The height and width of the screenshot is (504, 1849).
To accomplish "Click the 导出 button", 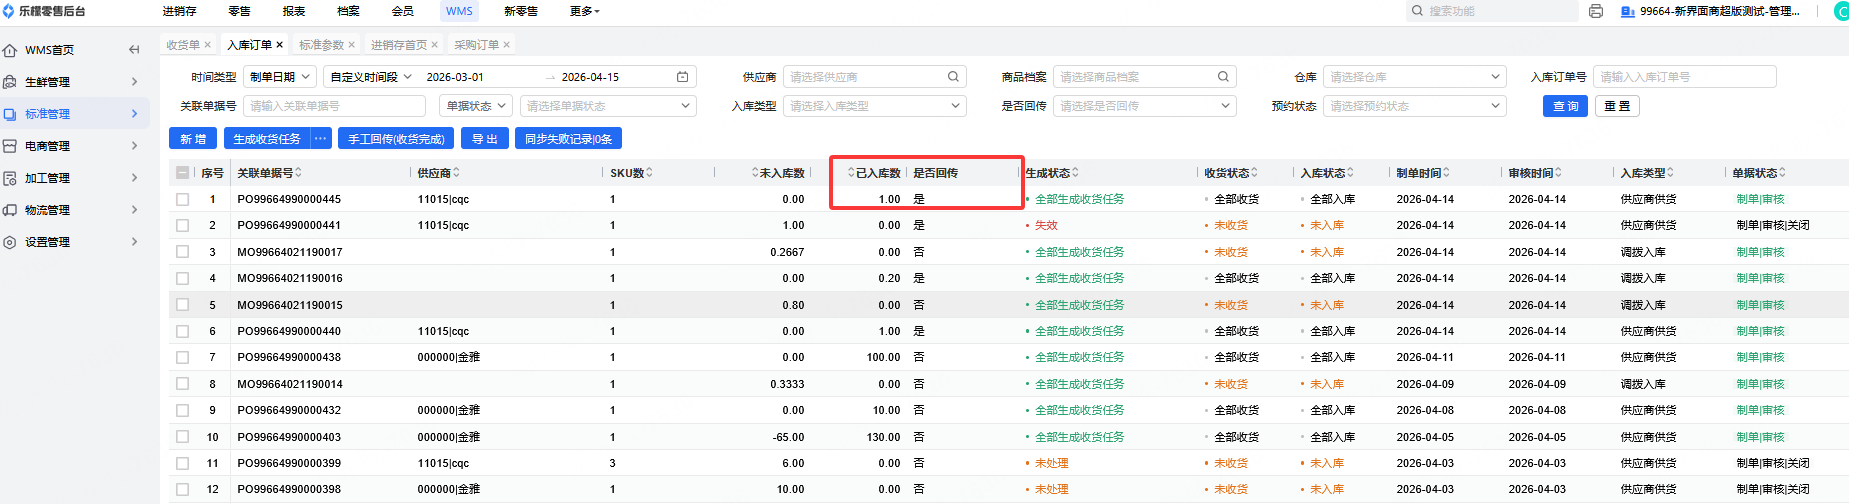I will (485, 139).
